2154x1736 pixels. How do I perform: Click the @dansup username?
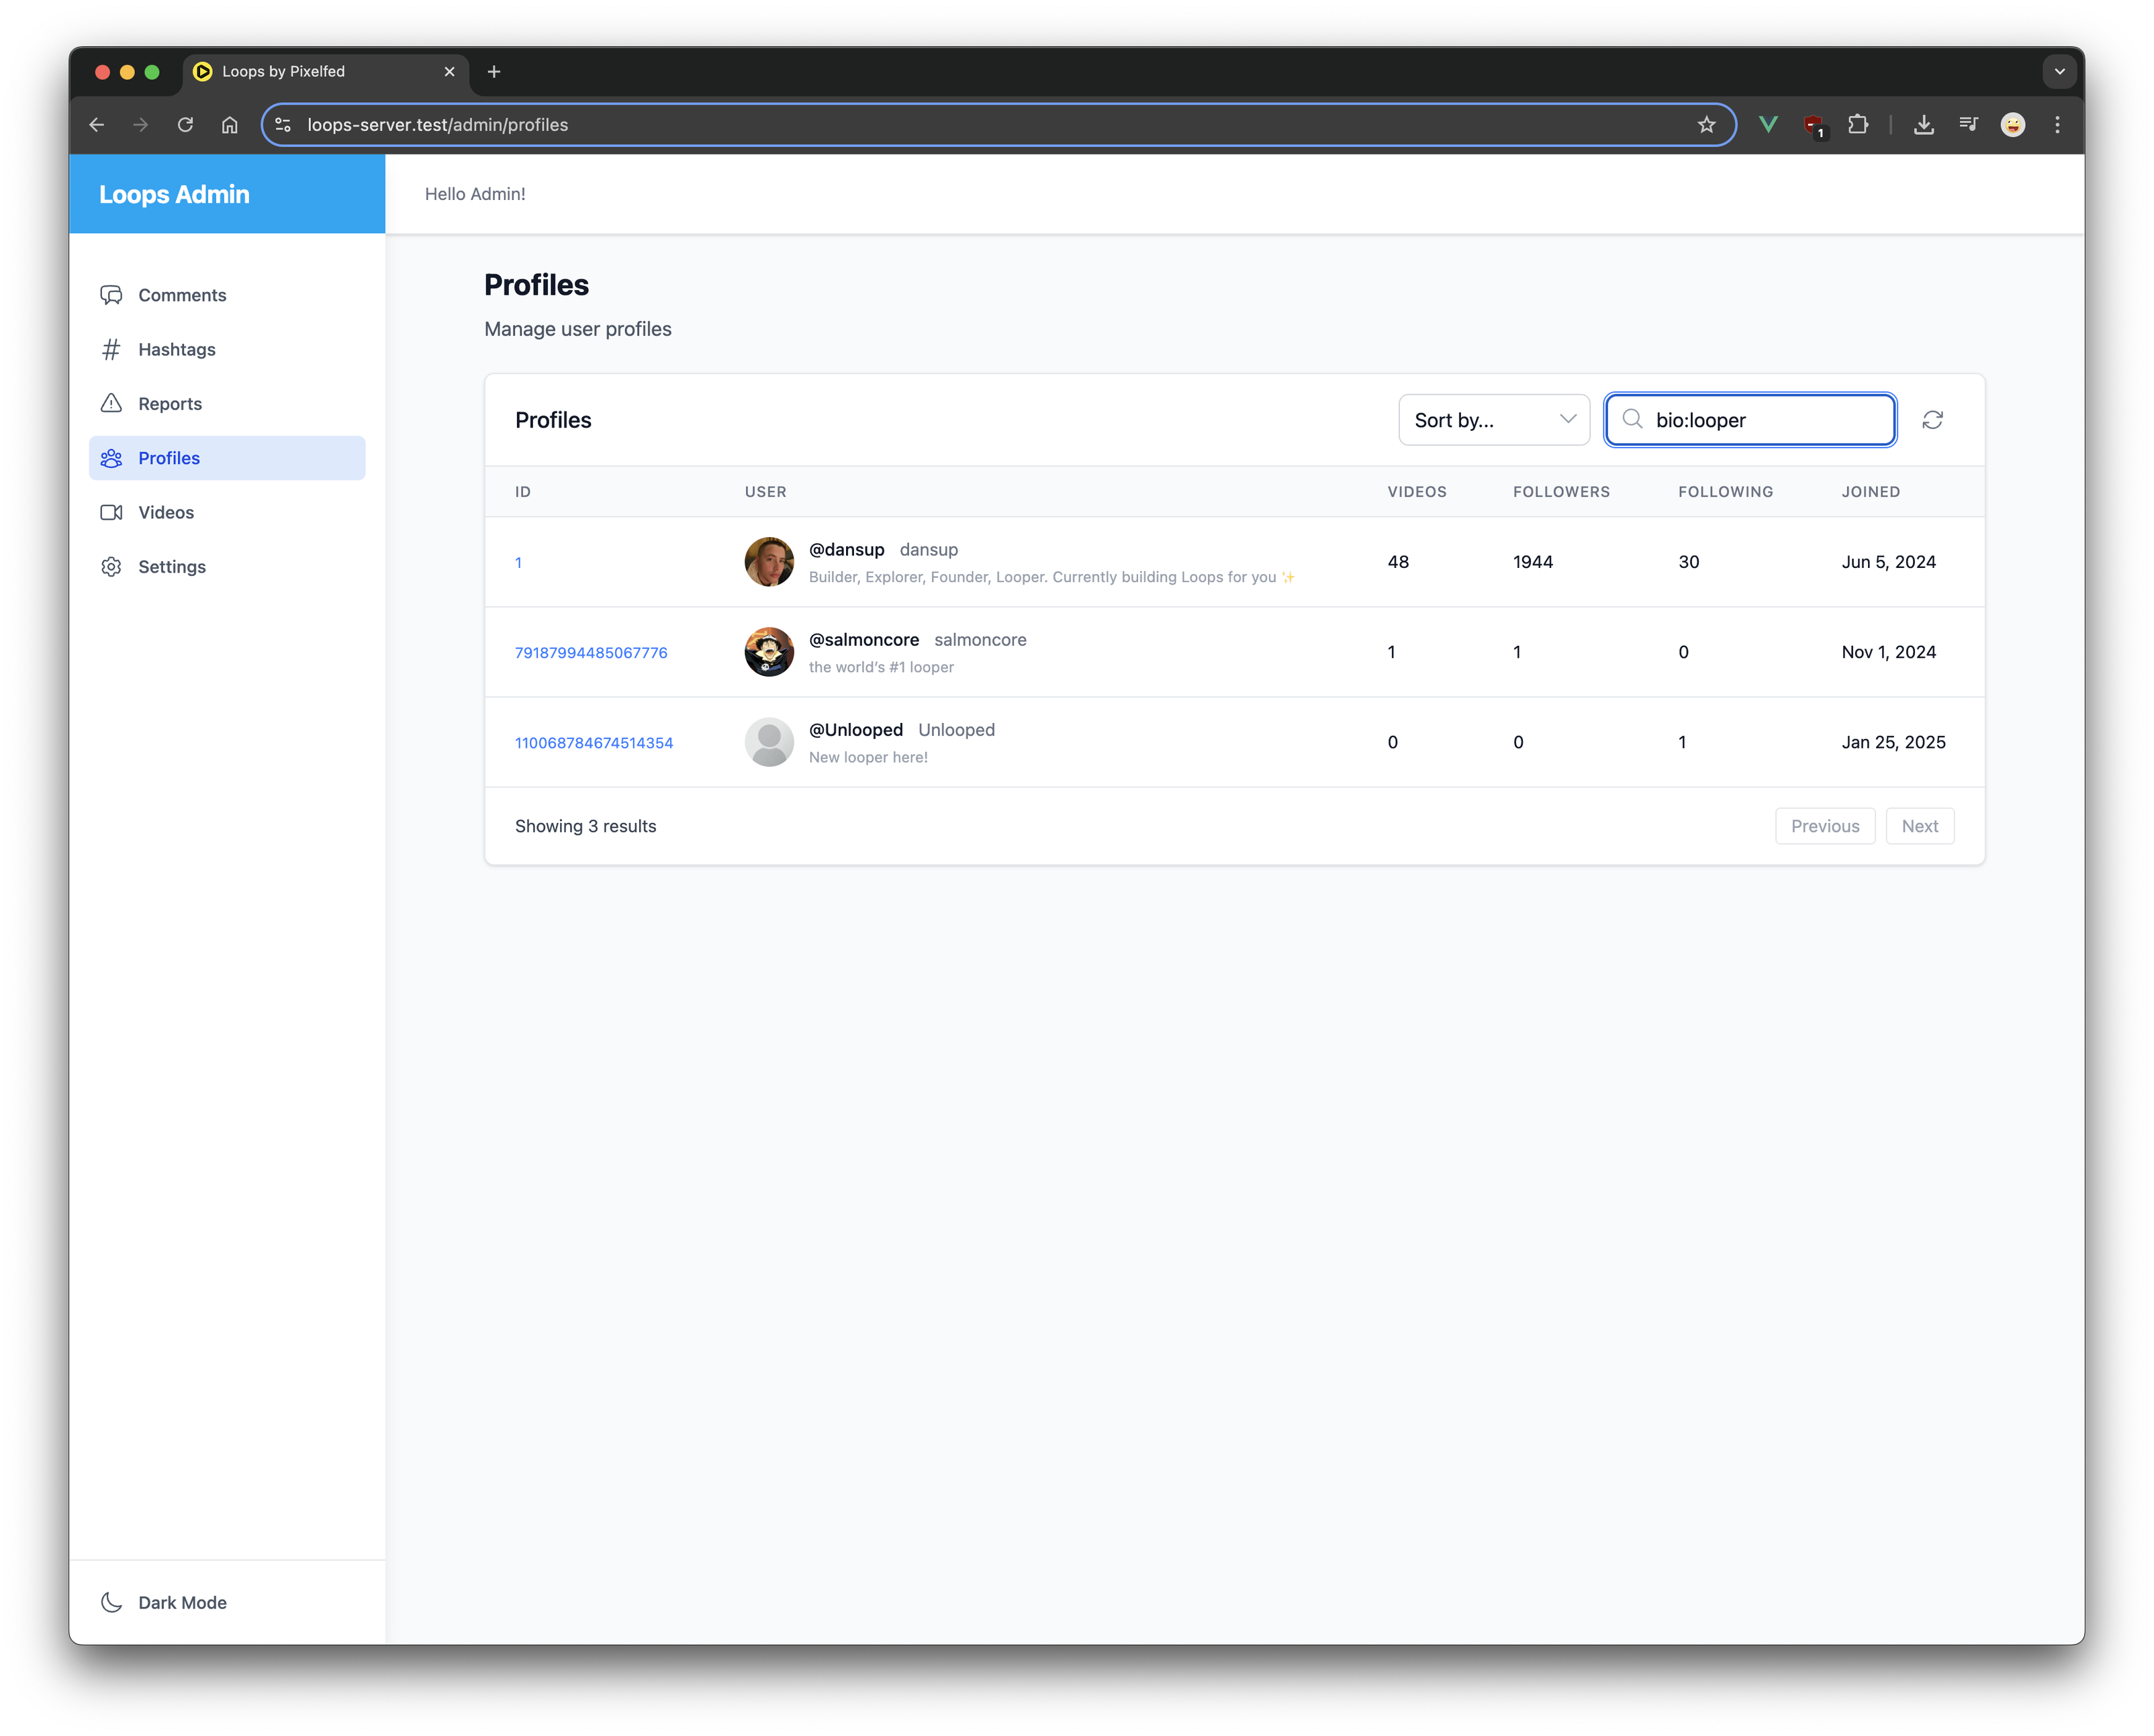[846, 549]
